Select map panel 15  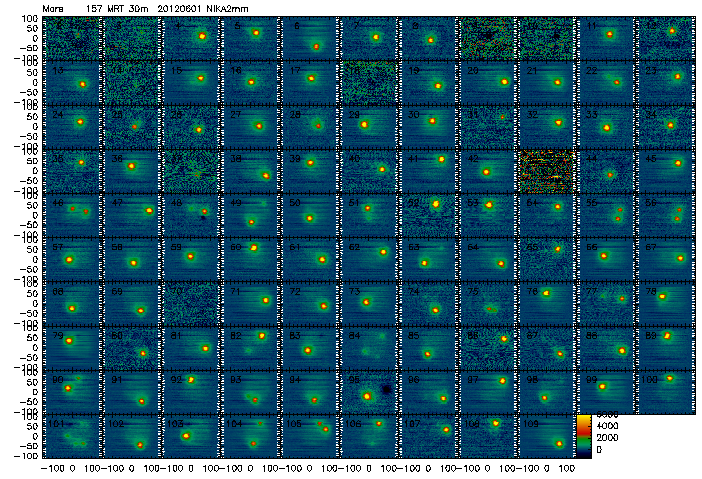(191, 82)
